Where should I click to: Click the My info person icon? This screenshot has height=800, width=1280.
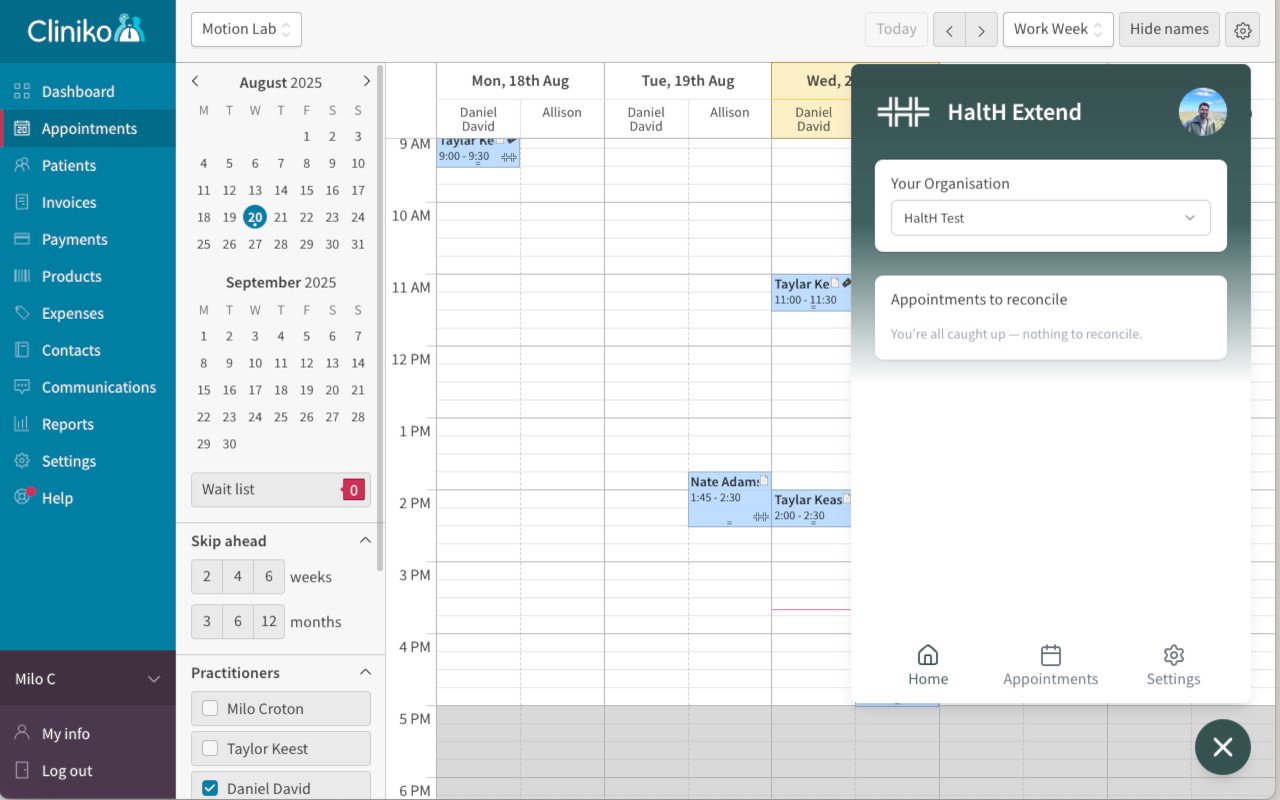point(22,733)
